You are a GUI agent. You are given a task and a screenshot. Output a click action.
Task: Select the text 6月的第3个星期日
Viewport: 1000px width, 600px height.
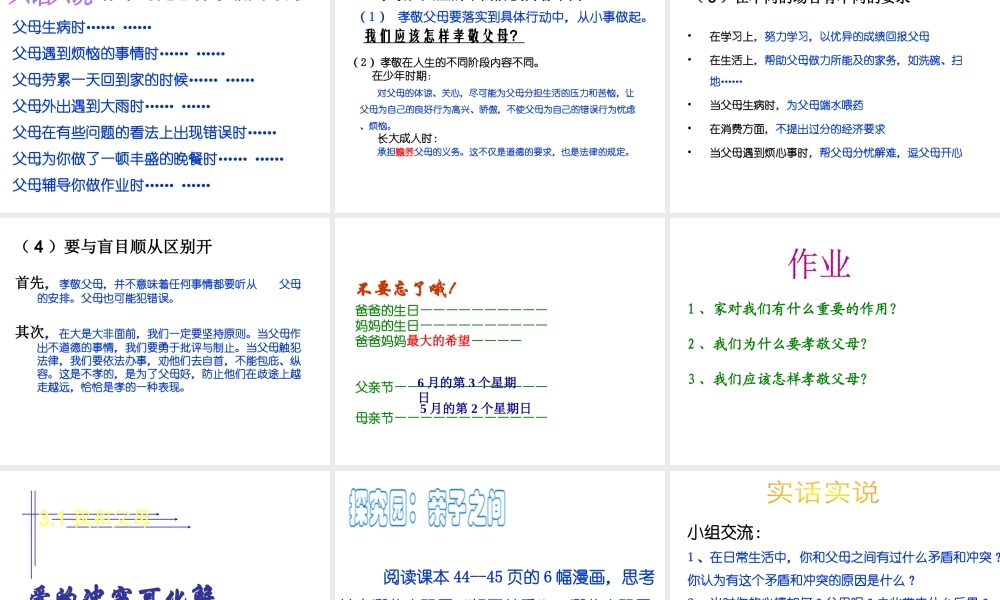[x=467, y=389]
